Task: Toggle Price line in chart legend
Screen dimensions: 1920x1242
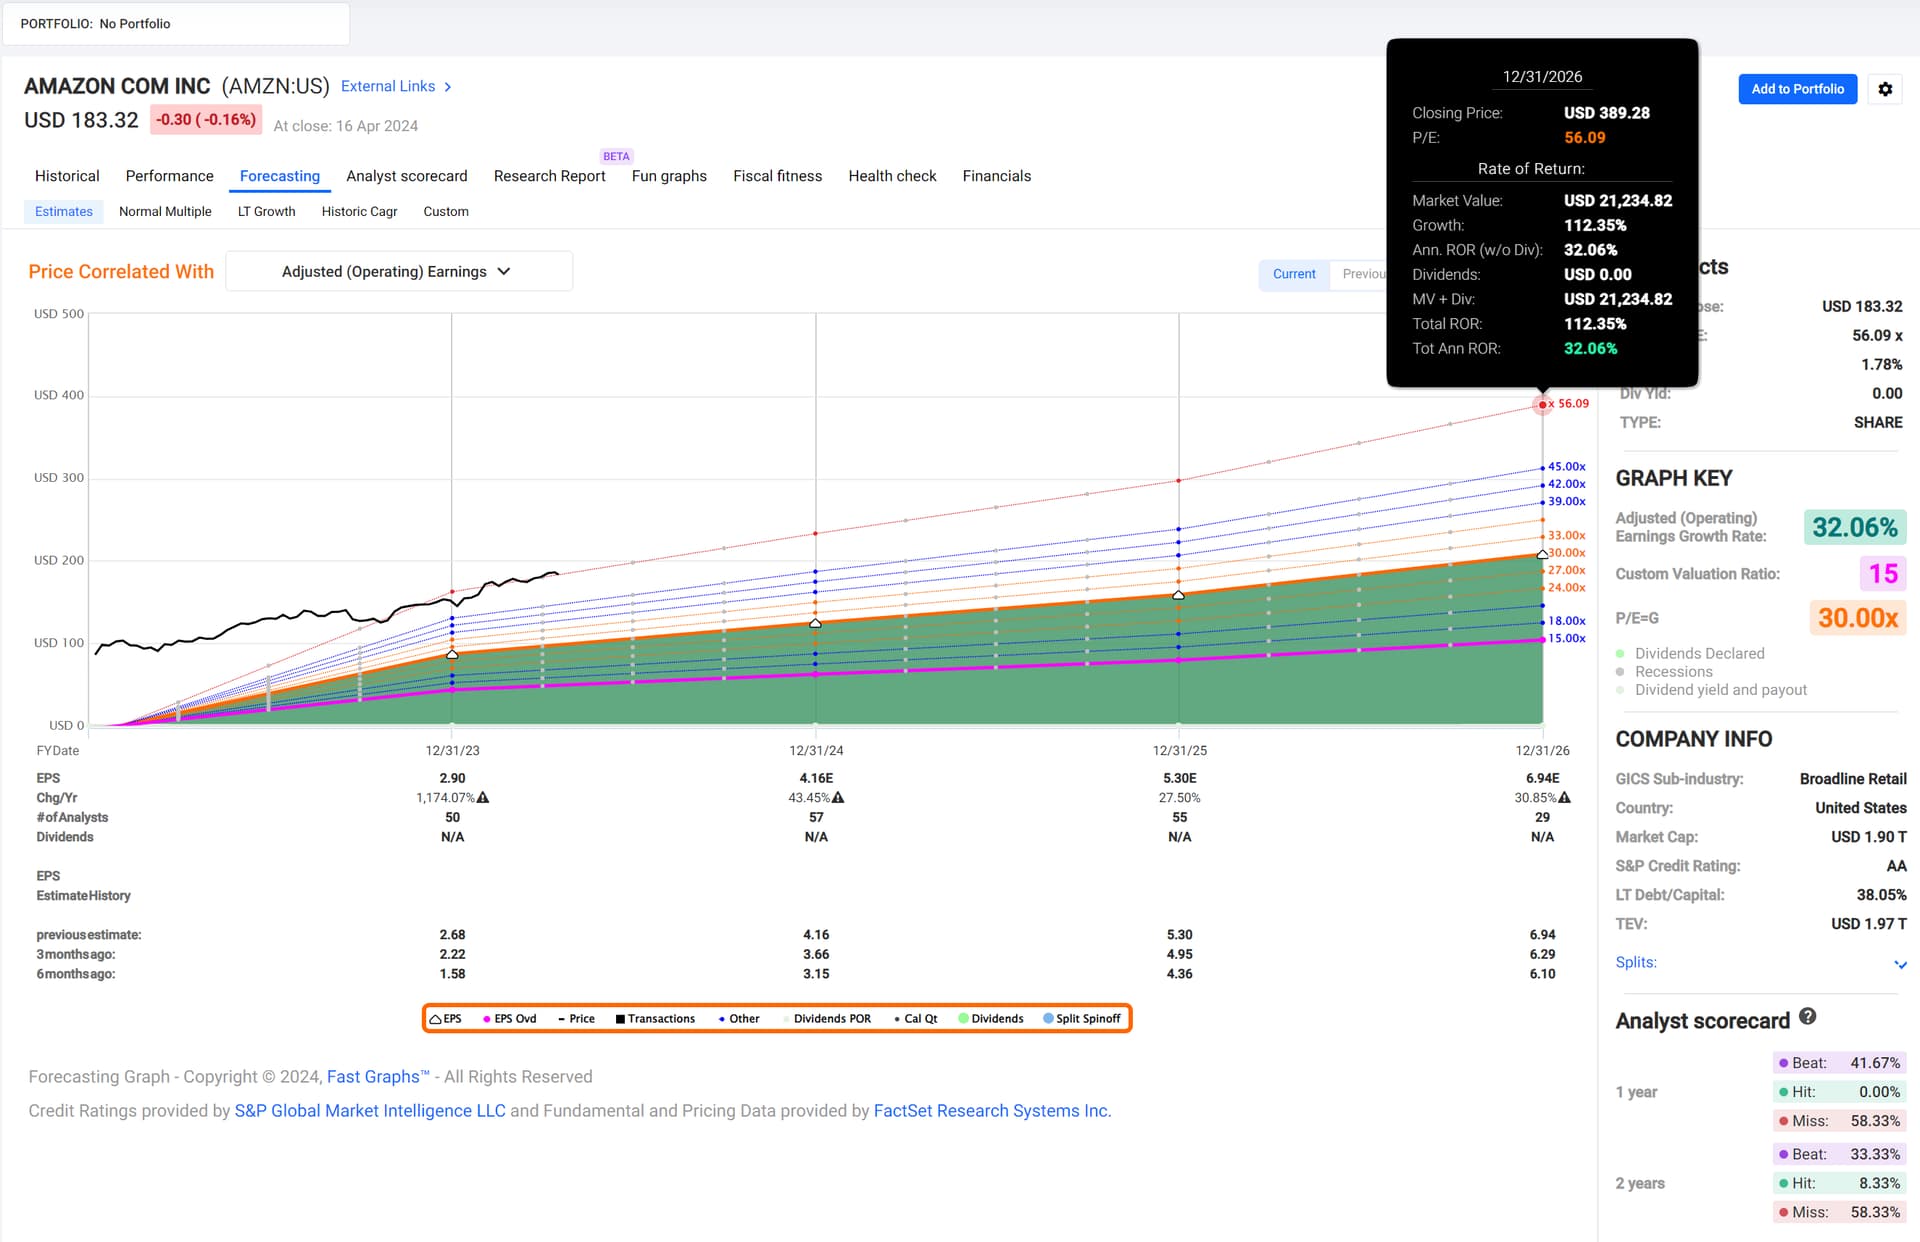Action: click(576, 1019)
